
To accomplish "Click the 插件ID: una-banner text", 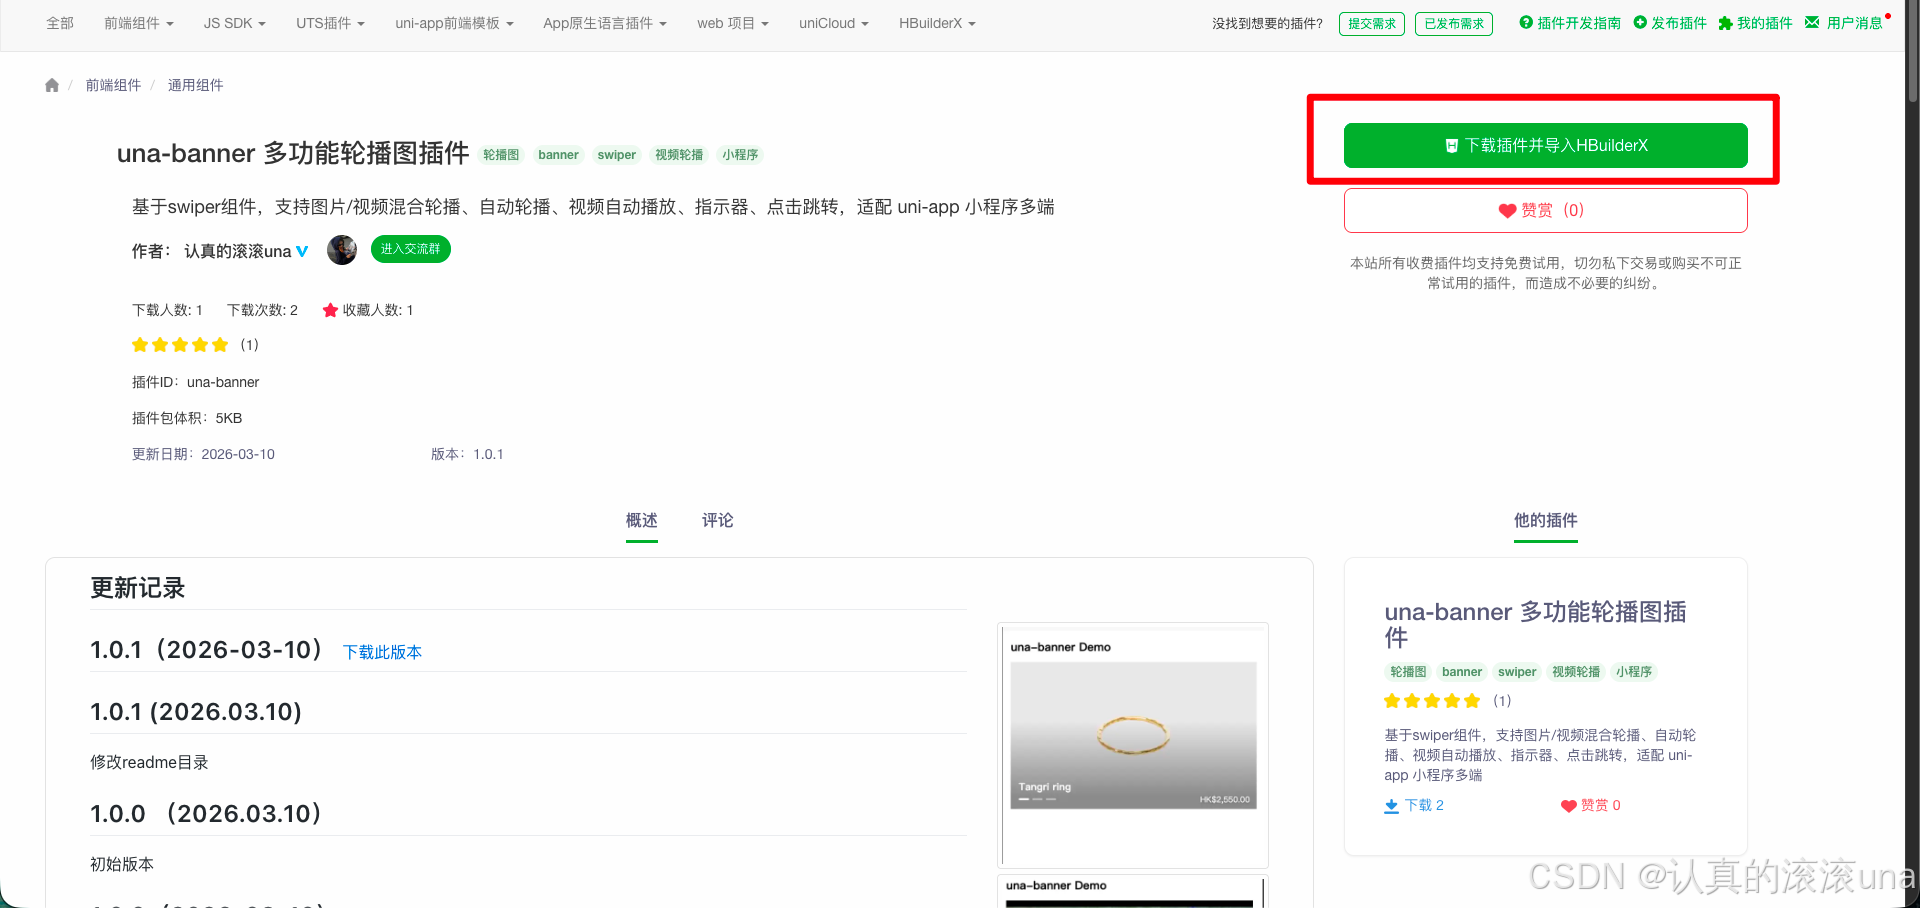I will tap(195, 382).
